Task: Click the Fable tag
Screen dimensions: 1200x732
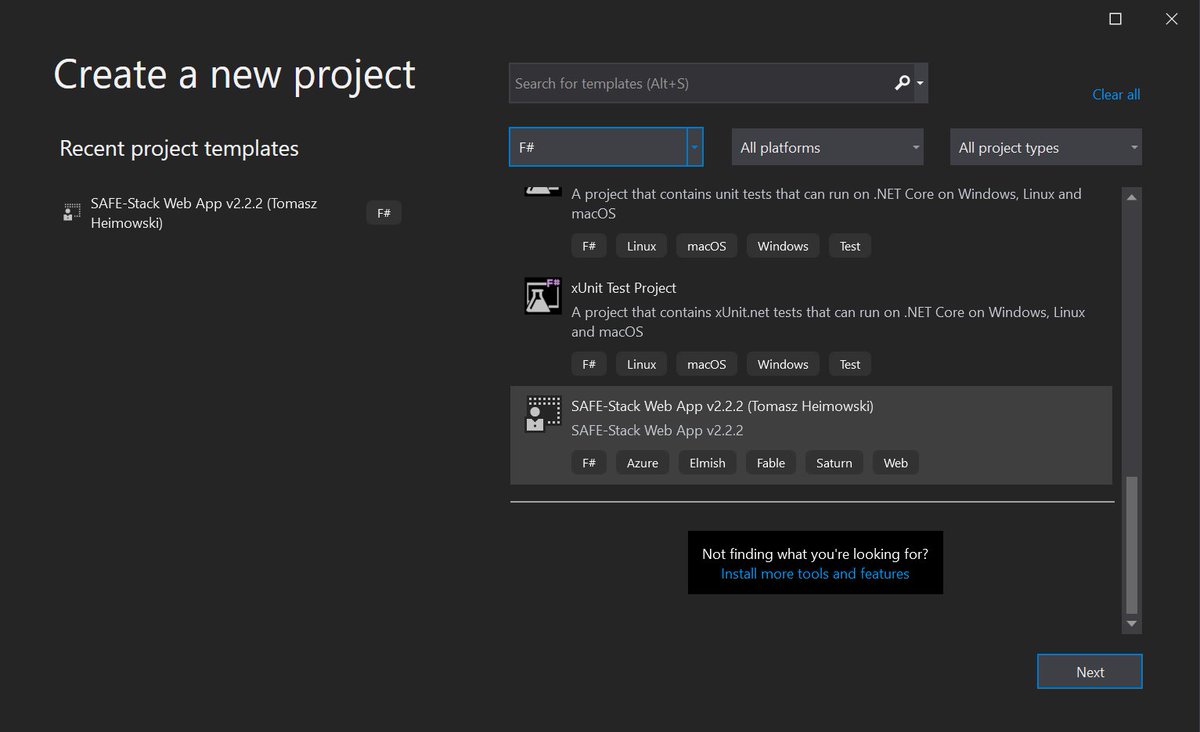Action: coord(771,463)
